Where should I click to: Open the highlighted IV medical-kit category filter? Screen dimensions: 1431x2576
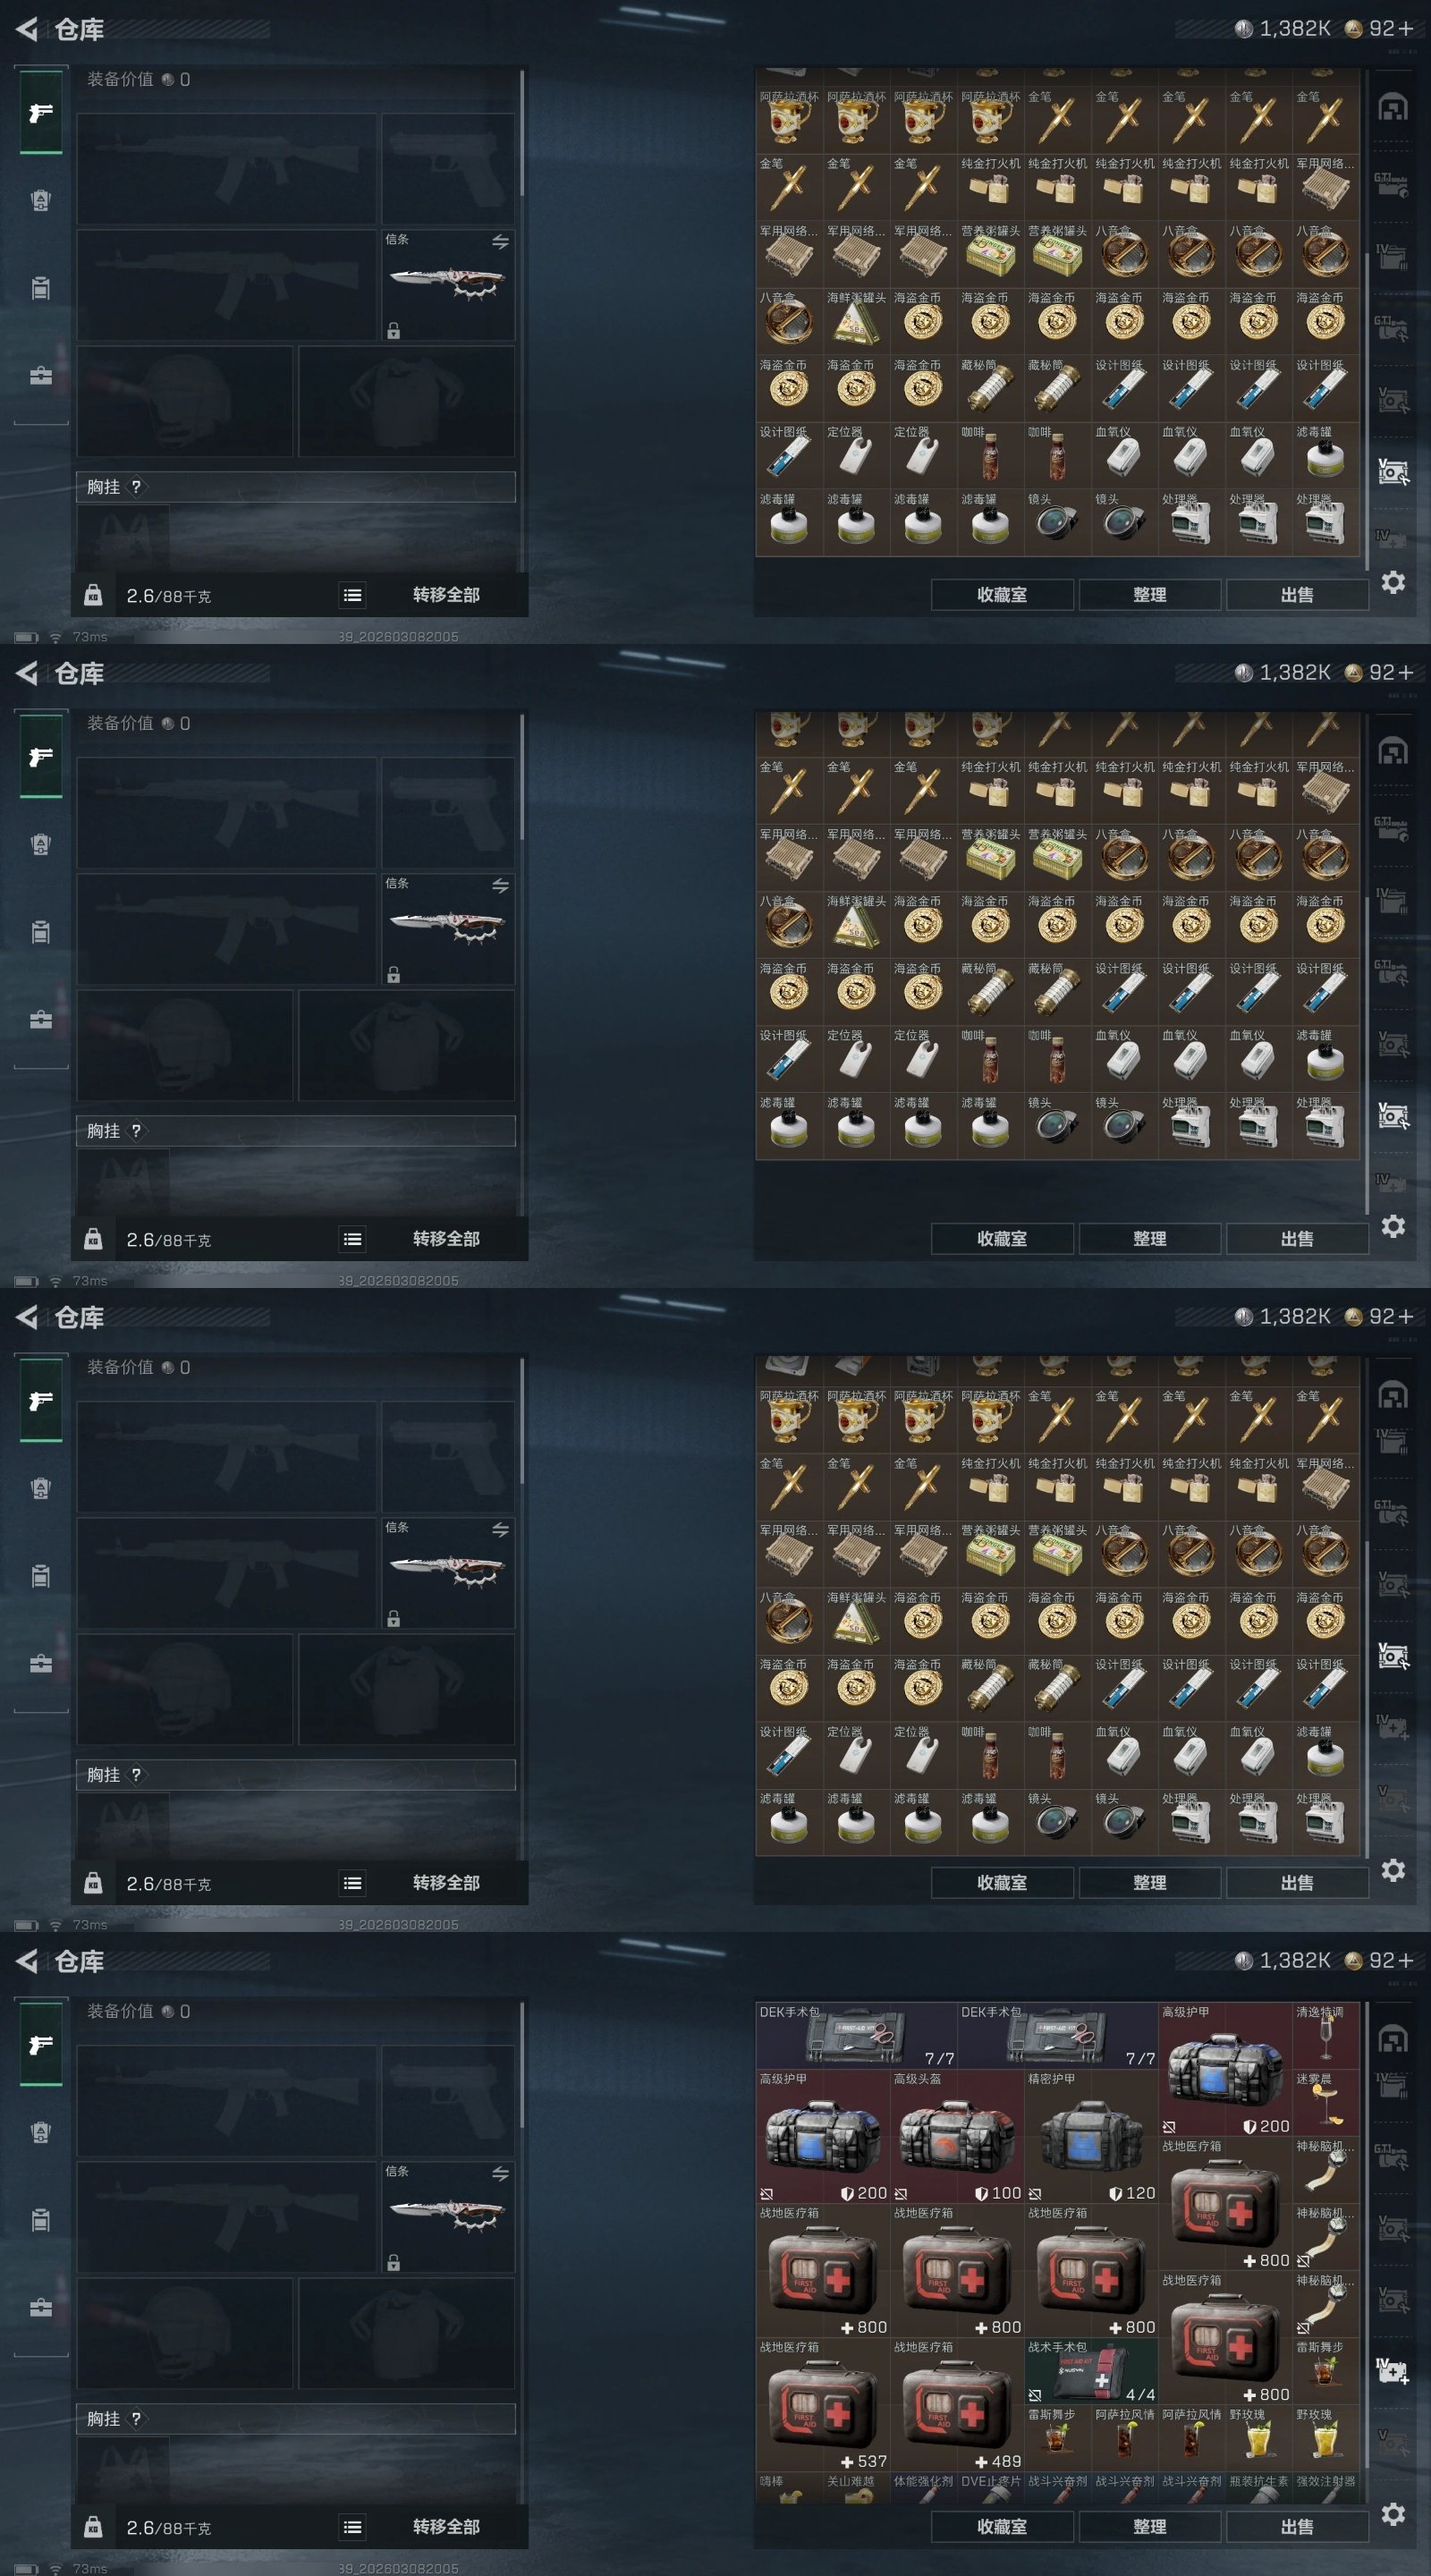[x=1393, y=2371]
